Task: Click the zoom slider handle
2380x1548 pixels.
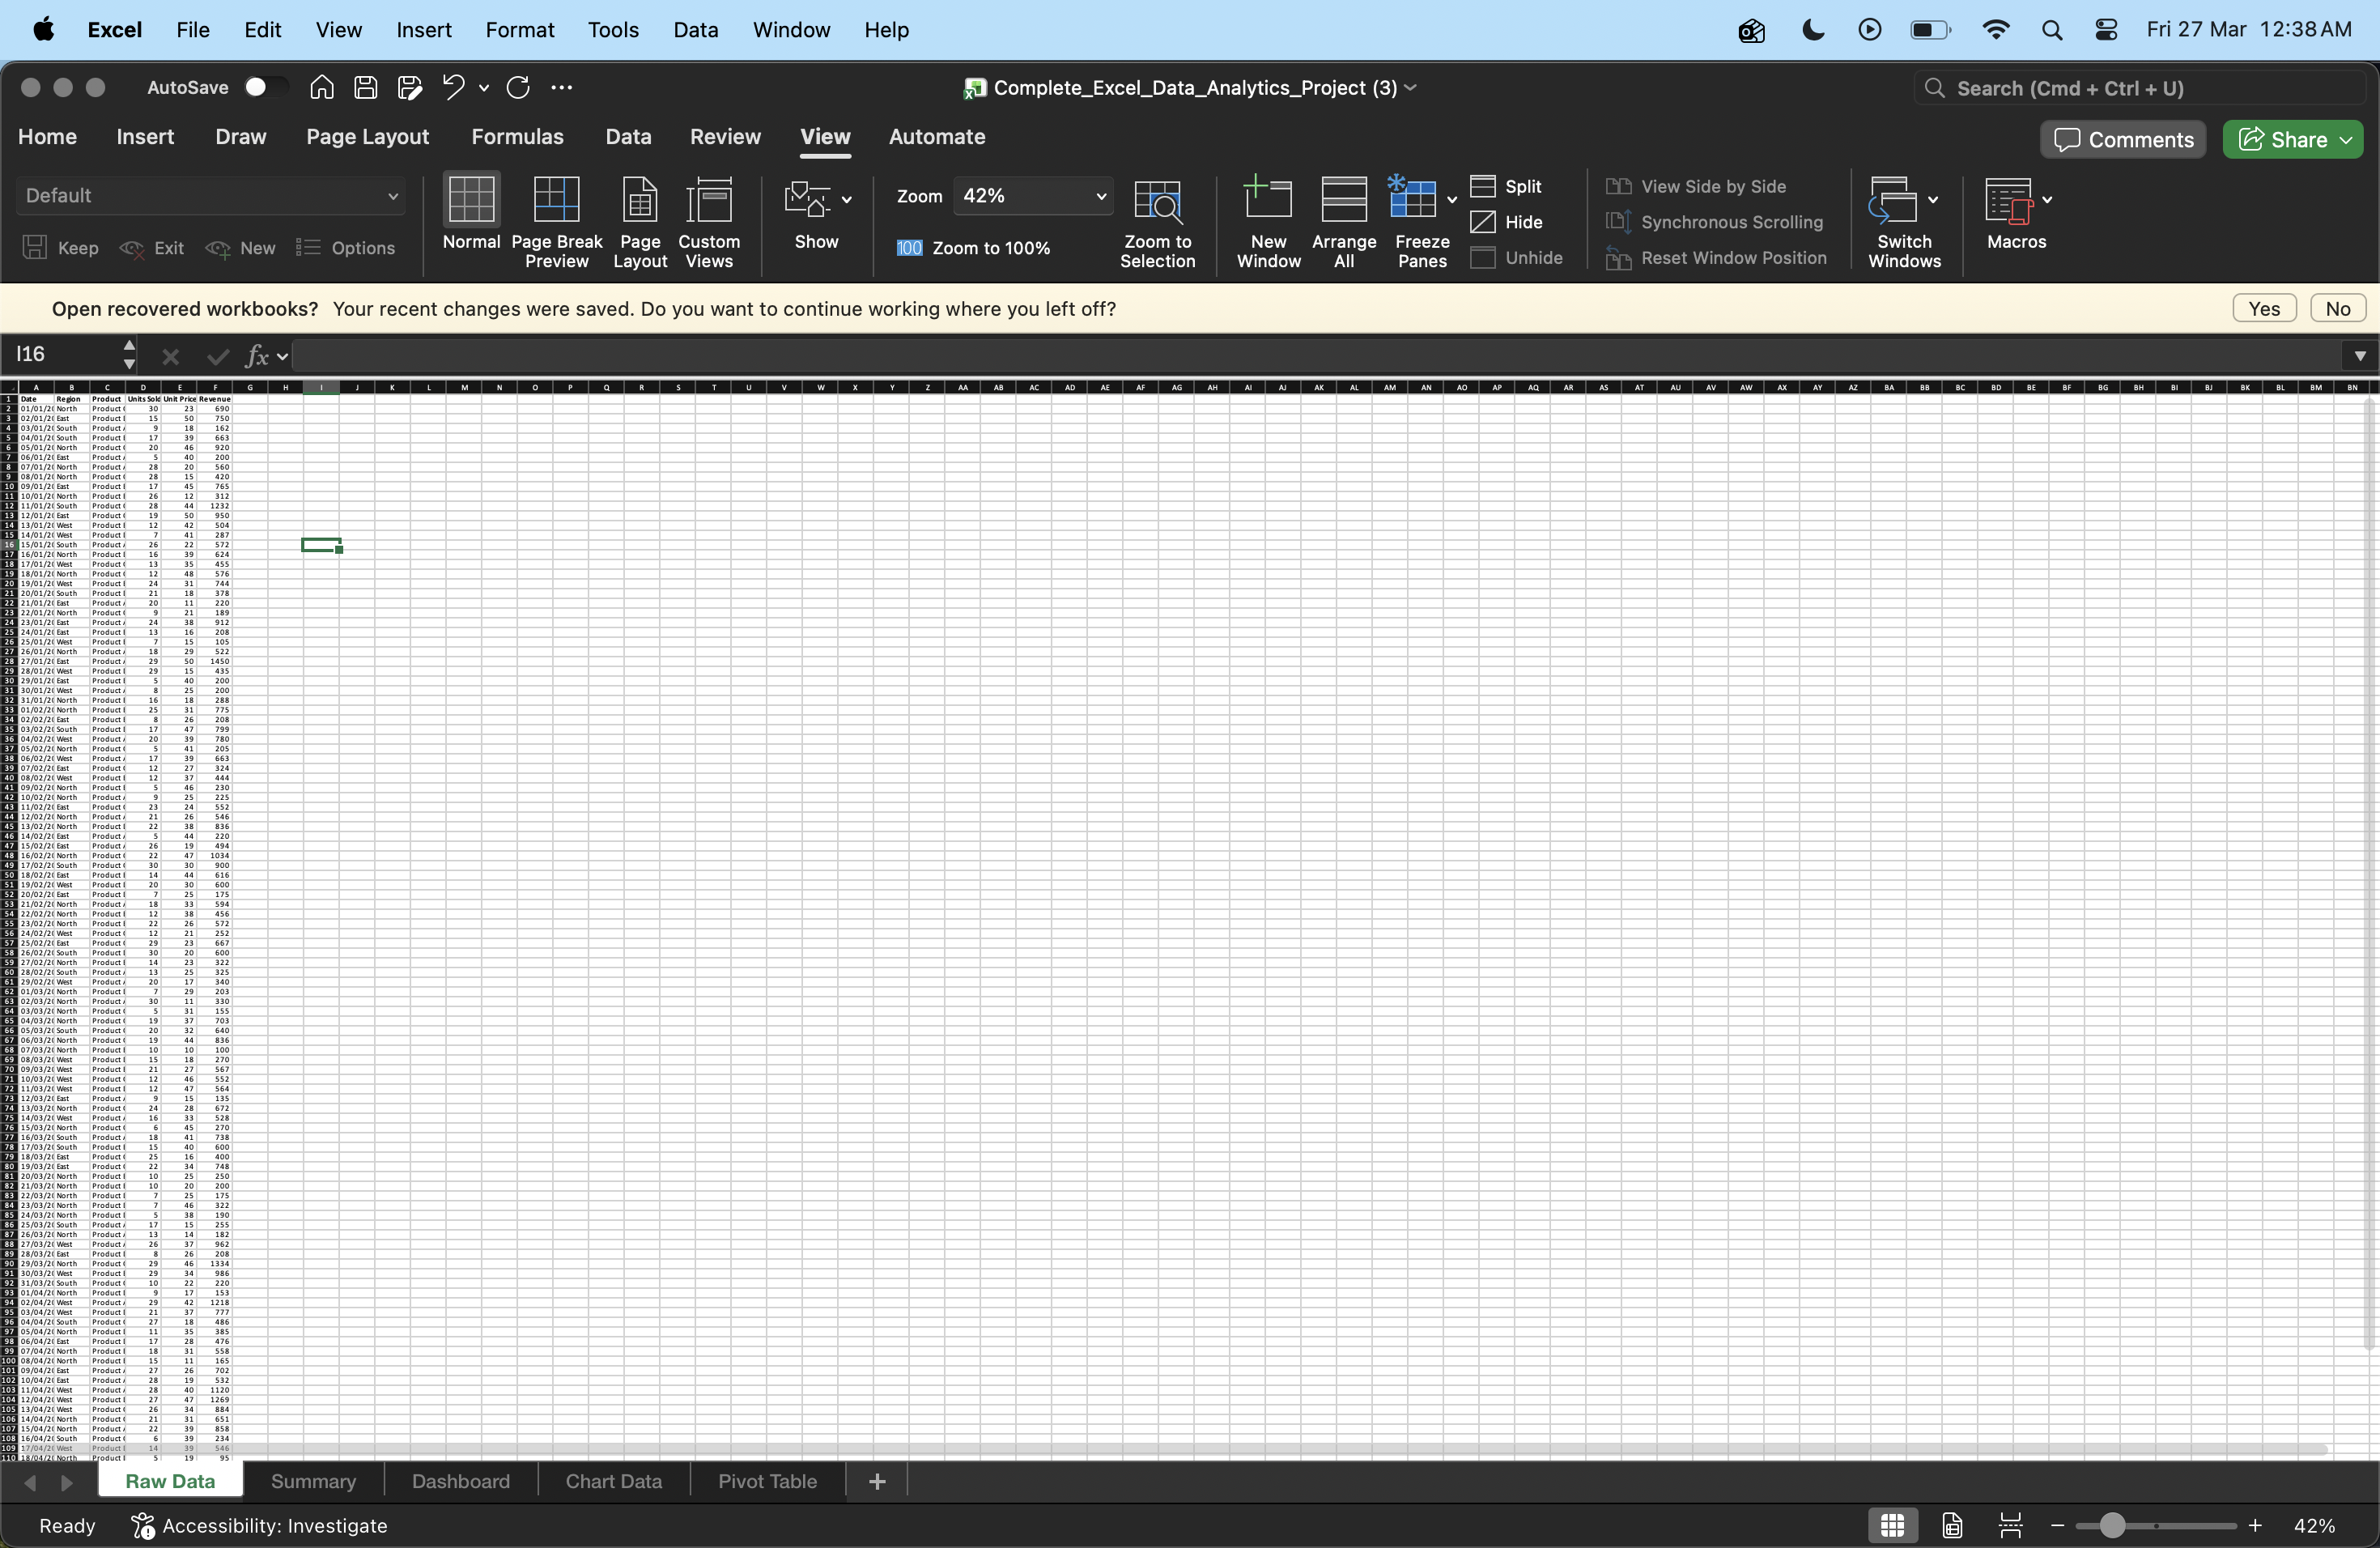Action: pos(2111,1526)
